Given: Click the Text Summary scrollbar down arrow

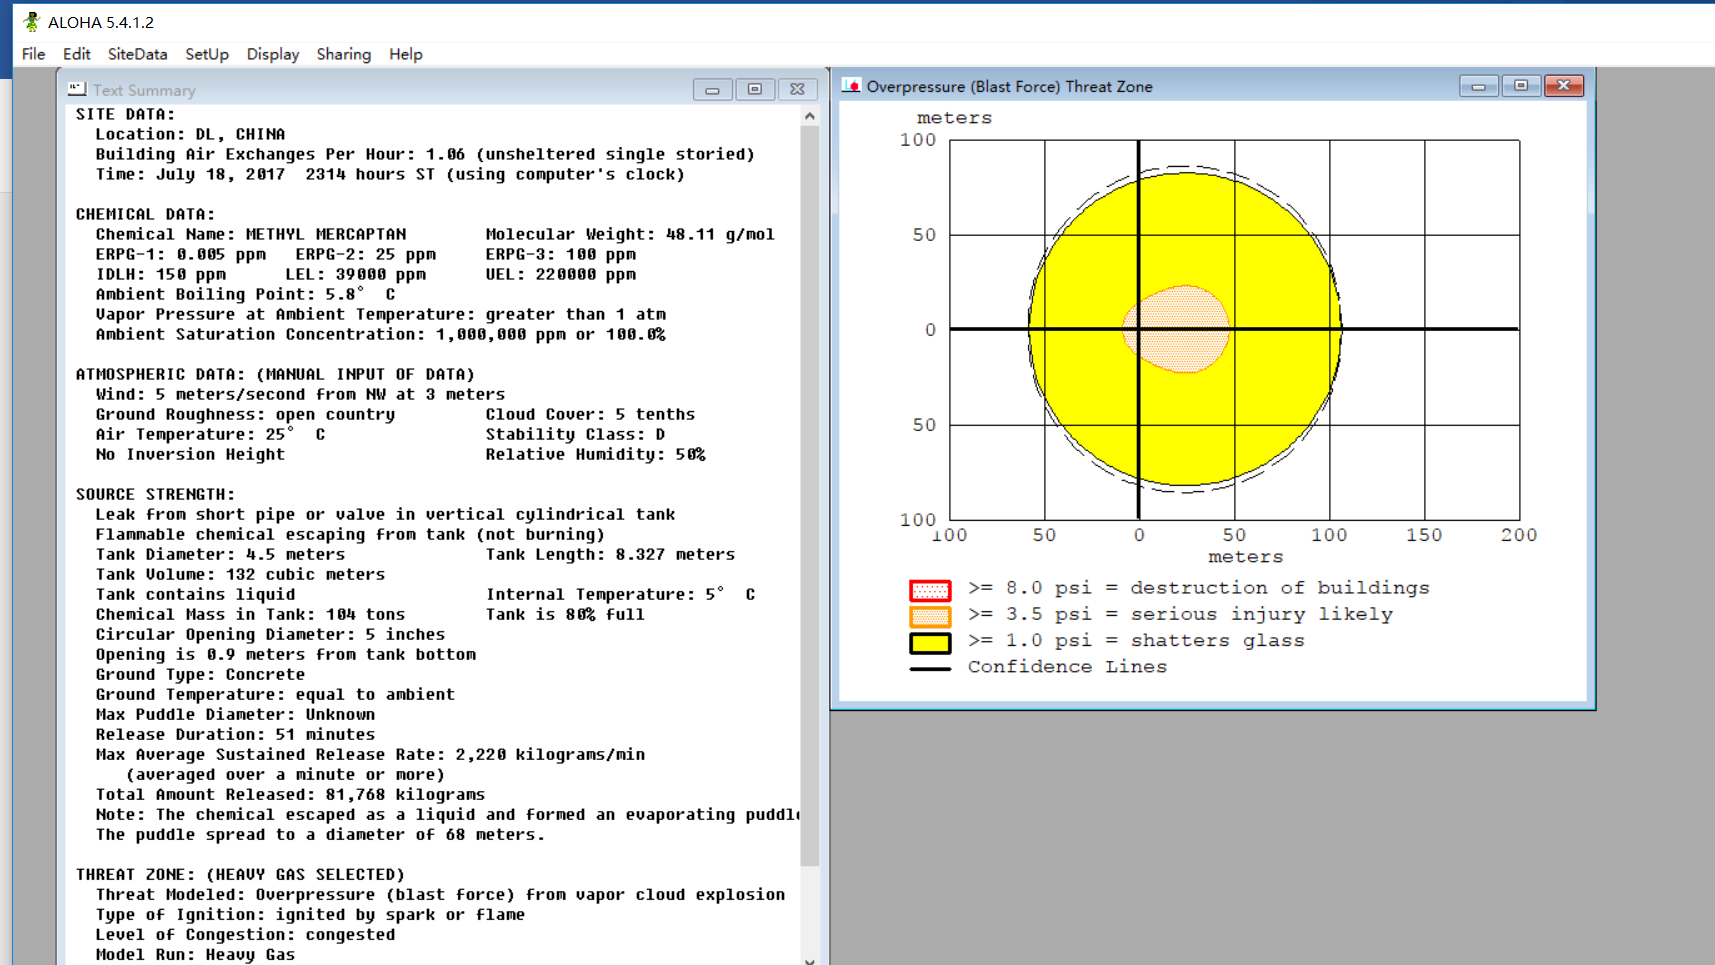Looking at the screenshot, I should 810,959.
